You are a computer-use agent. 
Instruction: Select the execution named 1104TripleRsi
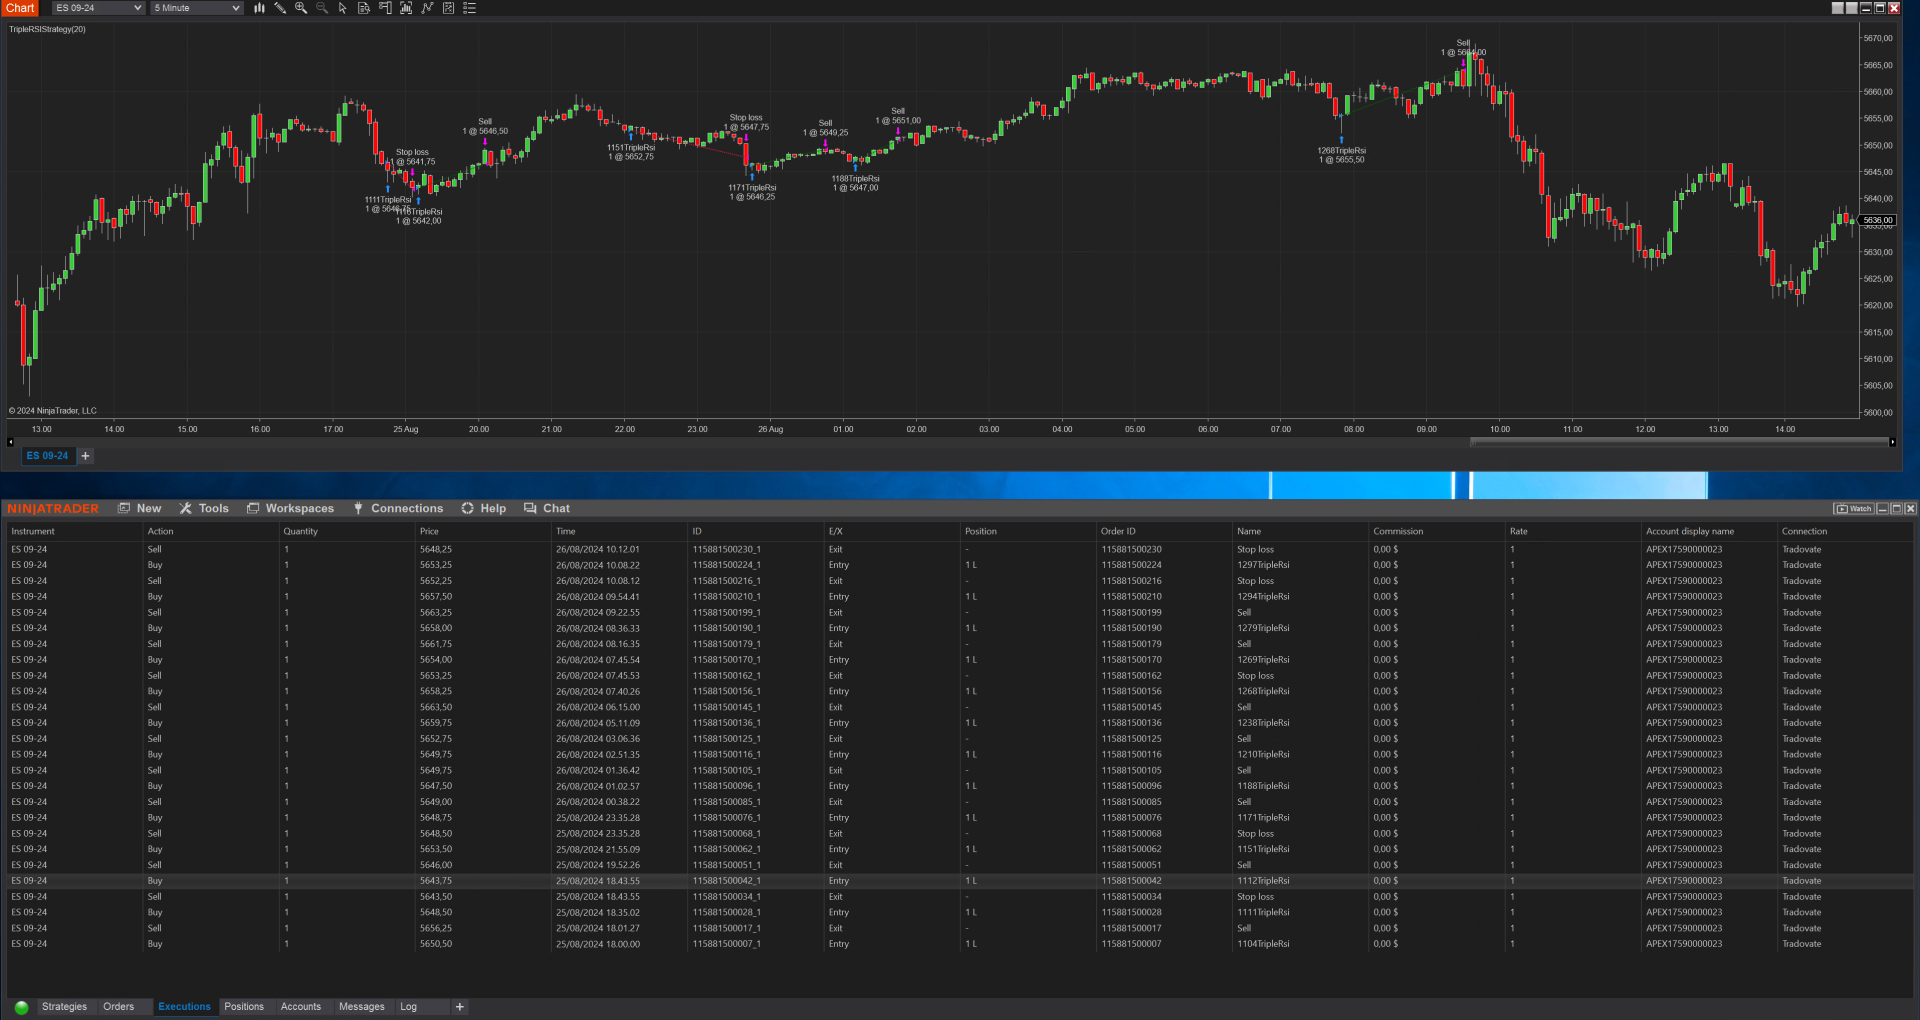(1263, 944)
